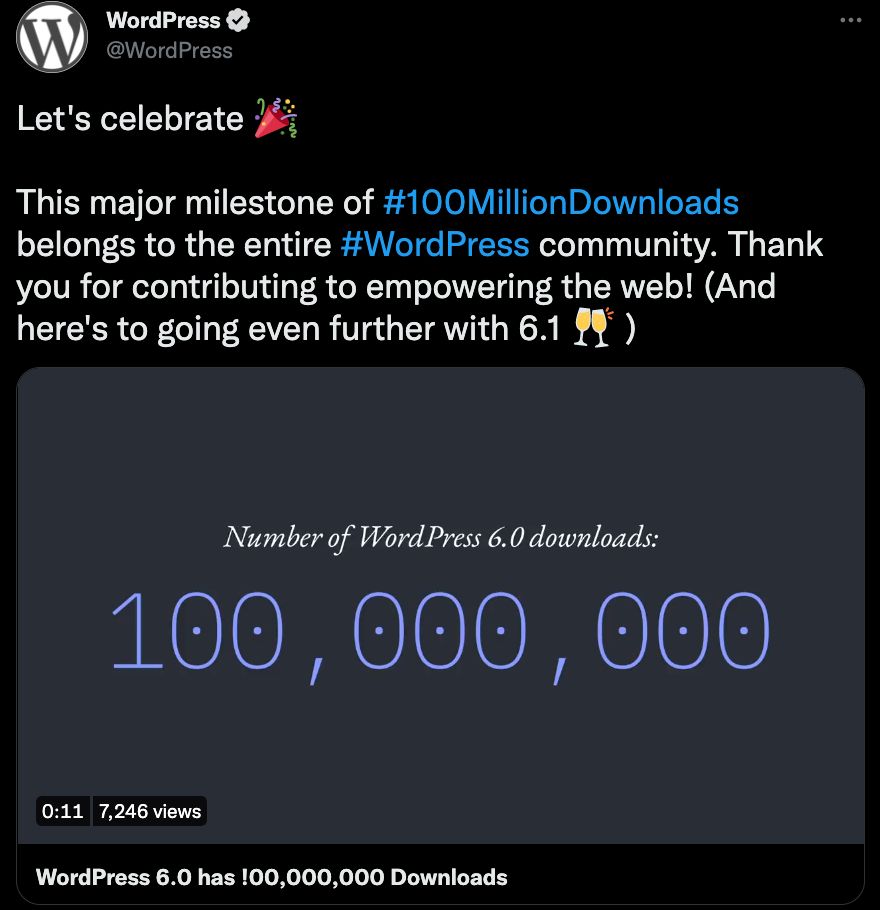The height and width of the screenshot is (910, 880).
Task: Click the WordPress display name
Action: (x=164, y=20)
